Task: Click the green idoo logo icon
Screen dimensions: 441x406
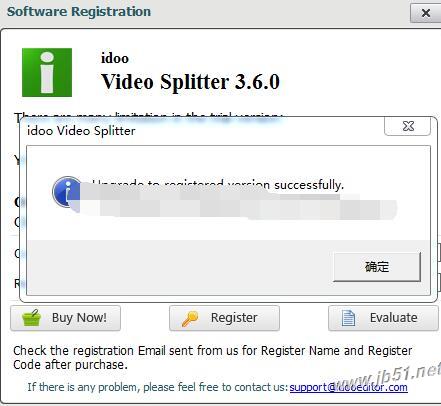Action: click(x=47, y=72)
